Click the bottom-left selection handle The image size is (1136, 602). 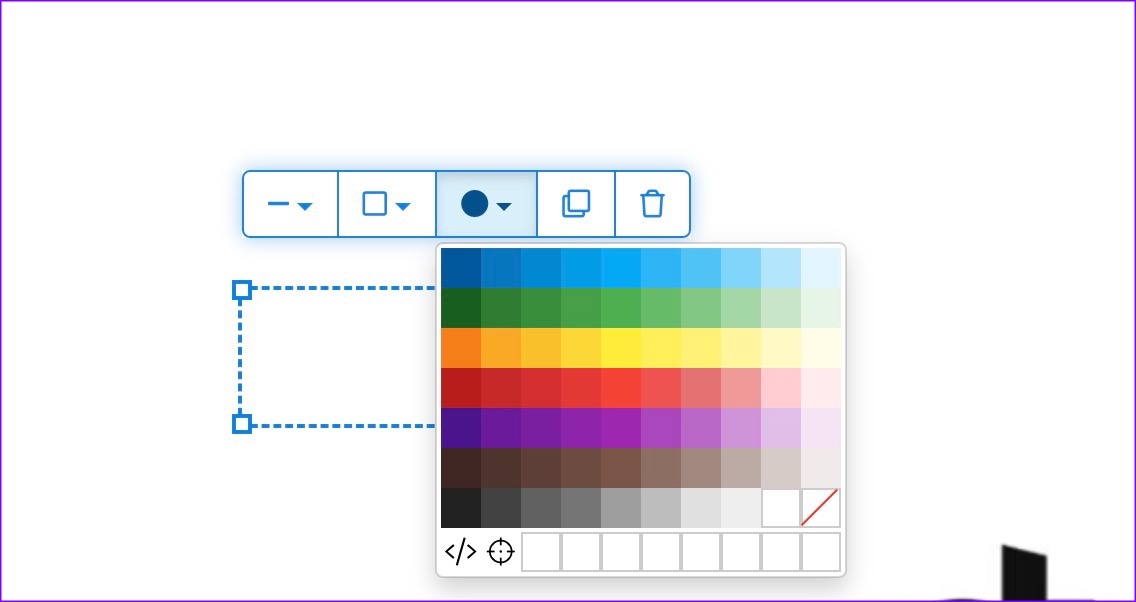(x=242, y=424)
